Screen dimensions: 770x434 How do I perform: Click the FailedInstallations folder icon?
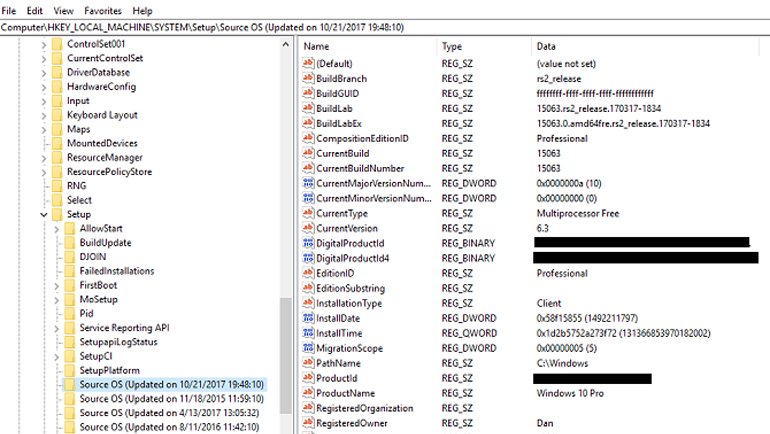click(70, 271)
